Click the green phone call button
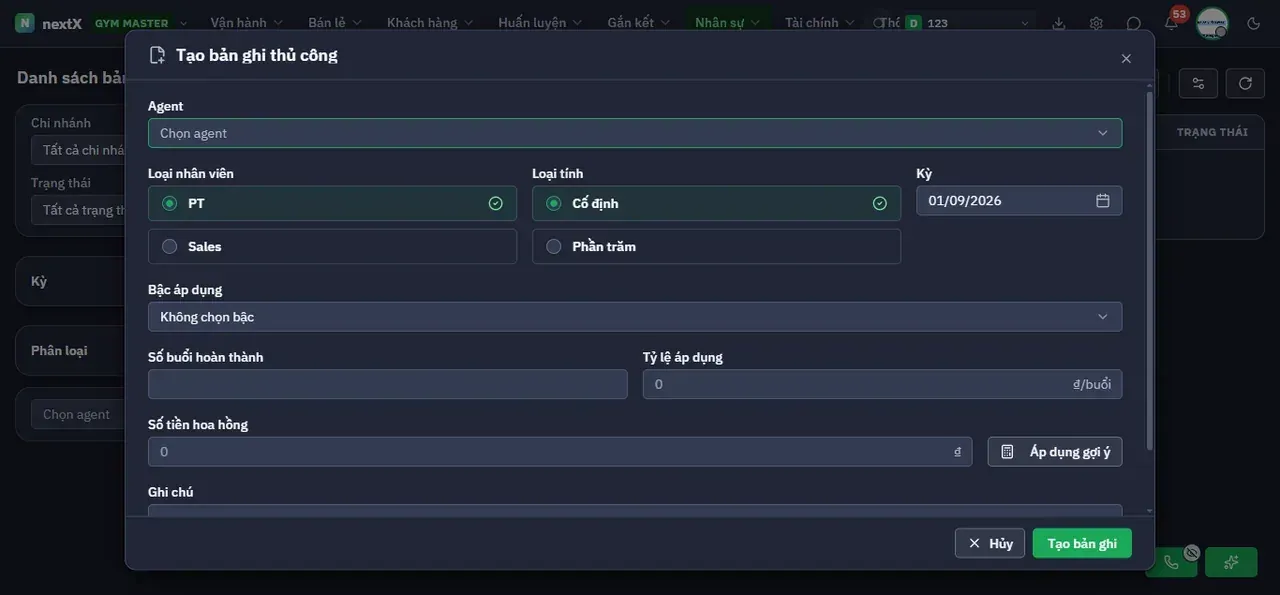This screenshot has width=1280, height=595. (x=1171, y=562)
